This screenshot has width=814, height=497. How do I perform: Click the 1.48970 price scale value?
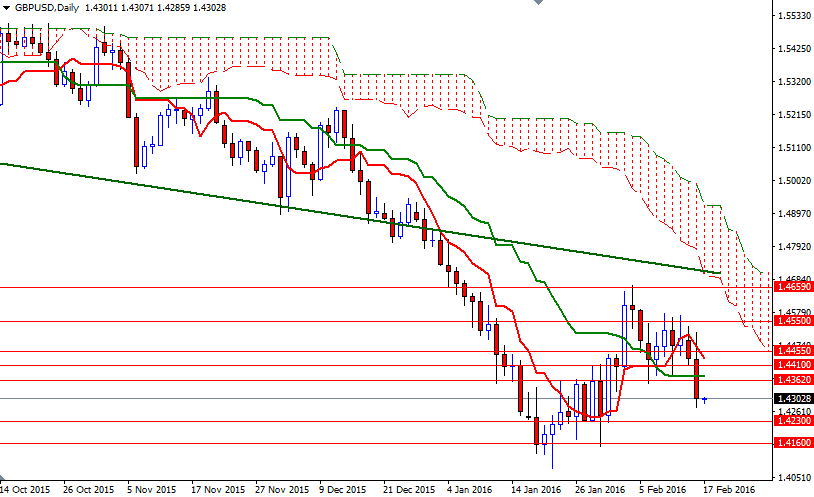pyautogui.click(x=794, y=213)
